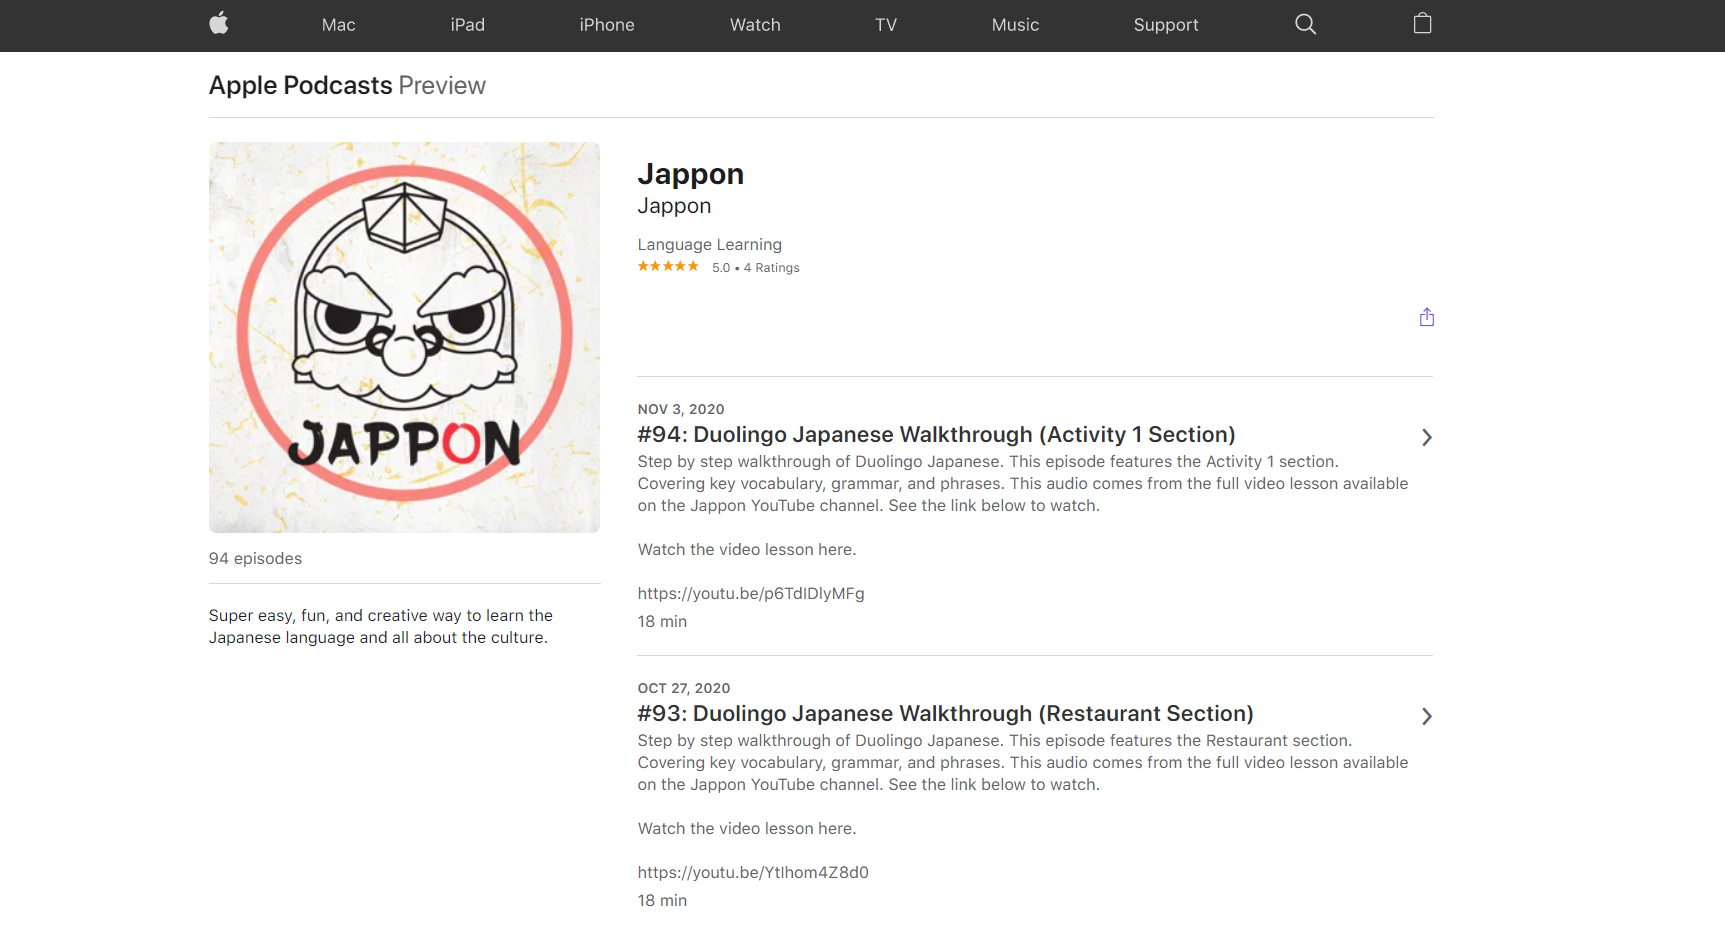Click 'Watch the video lesson here.' under #94
This screenshot has height=934, width=1725.
(x=747, y=550)
